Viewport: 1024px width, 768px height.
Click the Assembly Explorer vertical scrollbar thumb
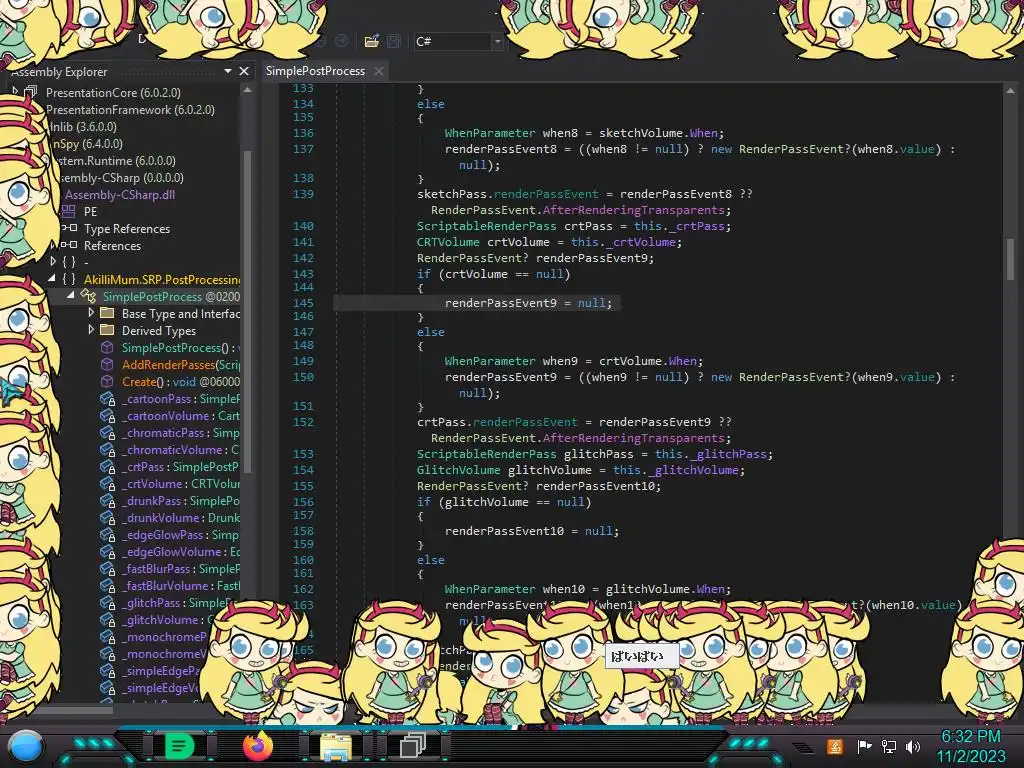(247, 310)
